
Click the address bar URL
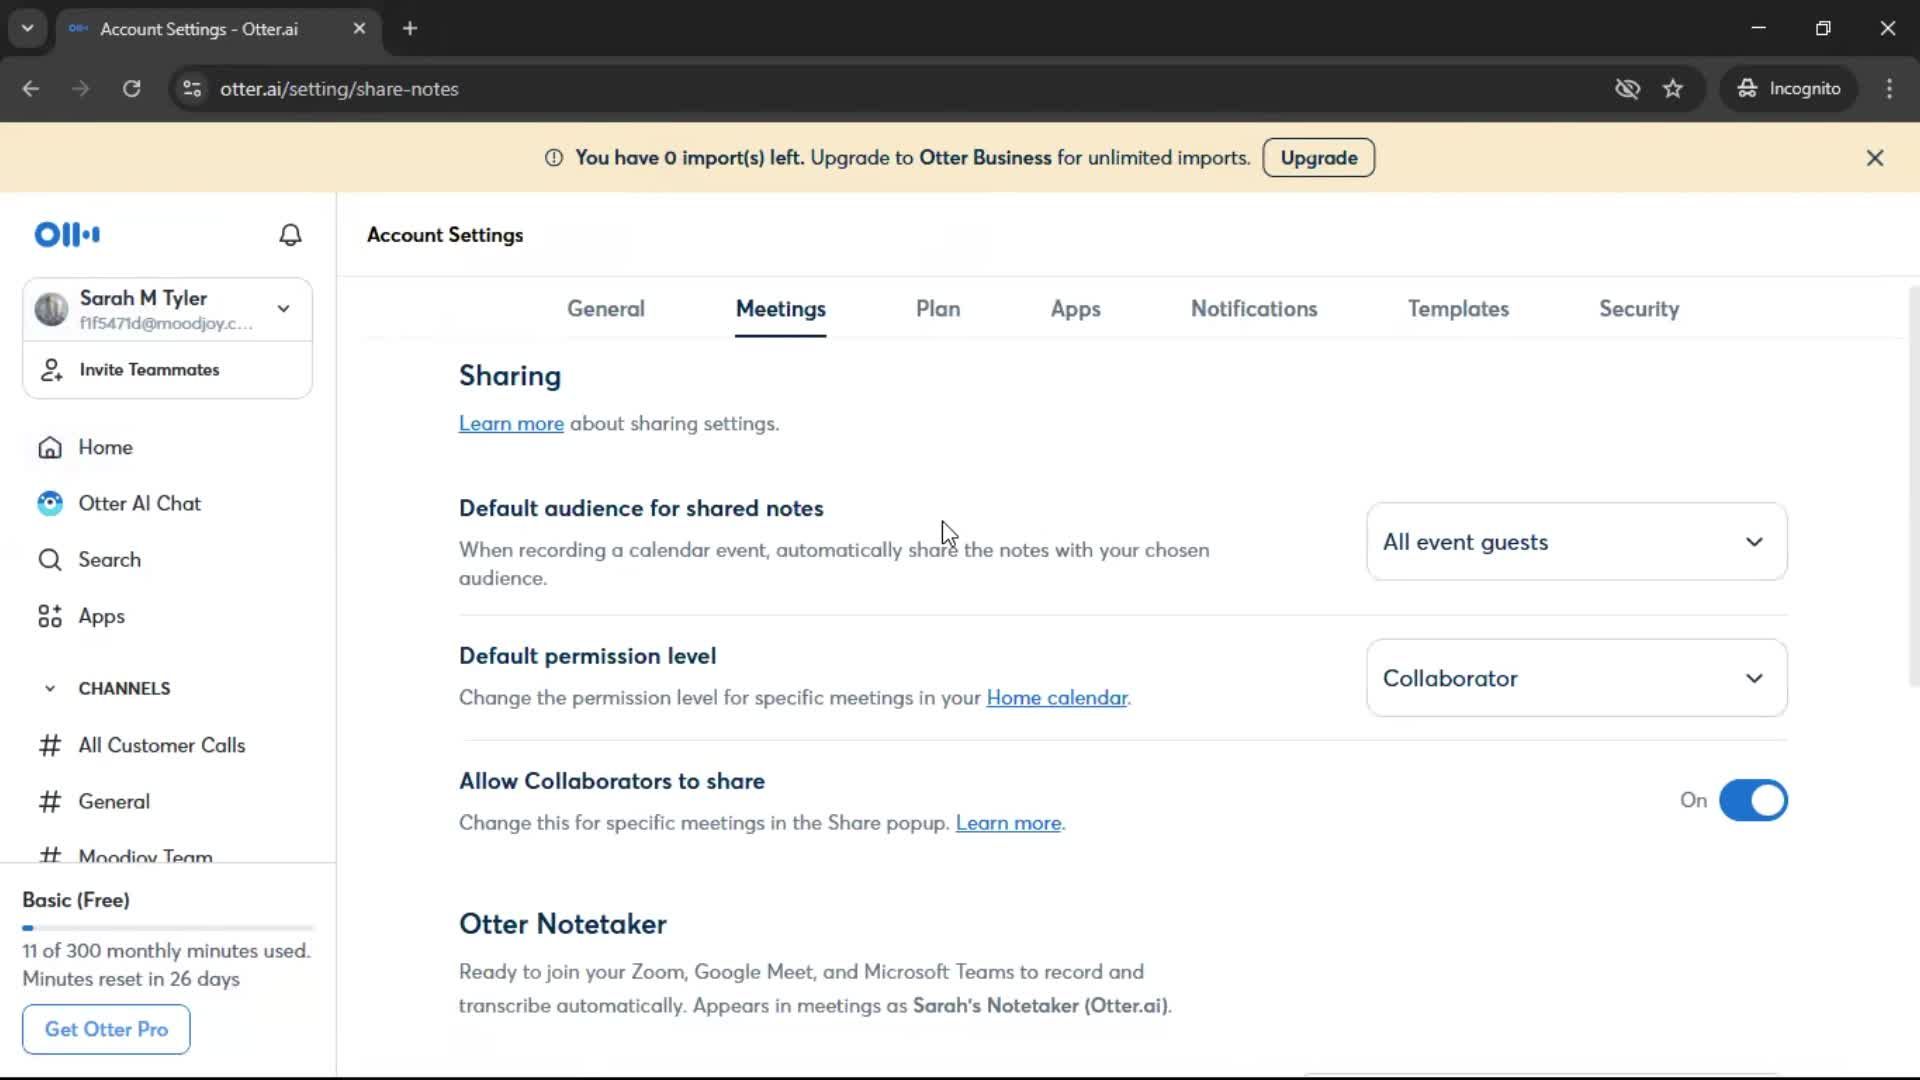click(x=339, y=89)
